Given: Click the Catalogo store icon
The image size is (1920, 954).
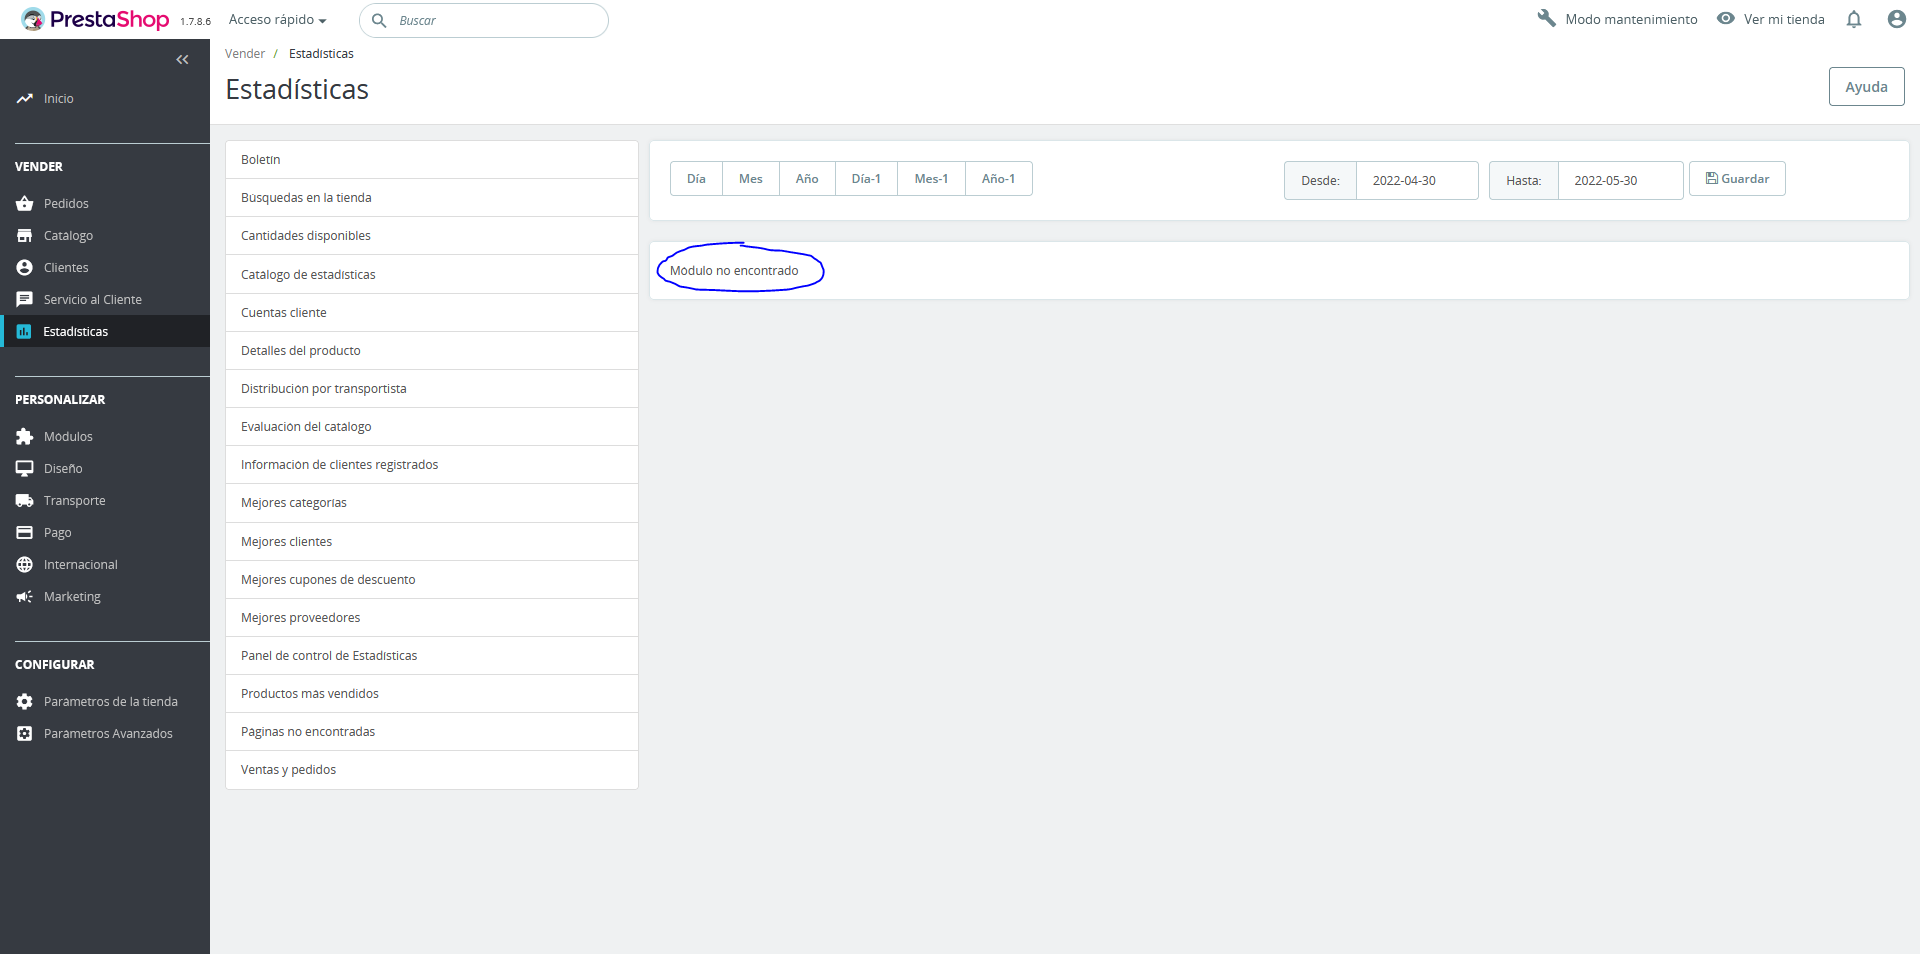Looking at the screenshot, I should coord(25,236).
